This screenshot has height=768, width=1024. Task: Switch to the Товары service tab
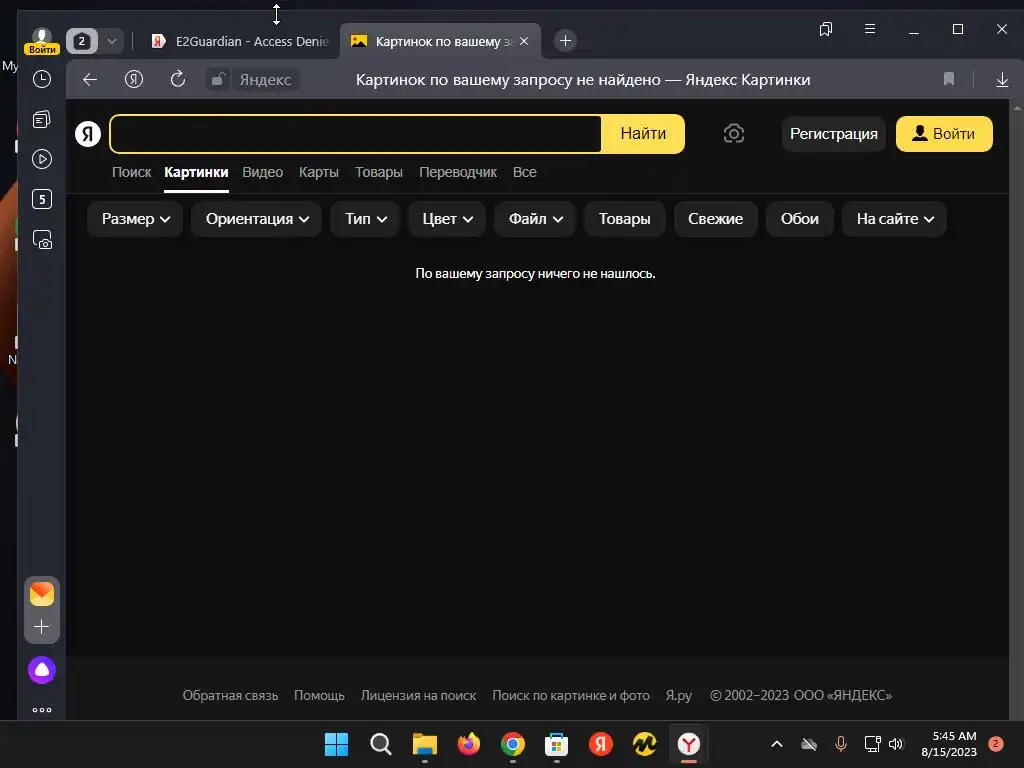tap(379, 172)
